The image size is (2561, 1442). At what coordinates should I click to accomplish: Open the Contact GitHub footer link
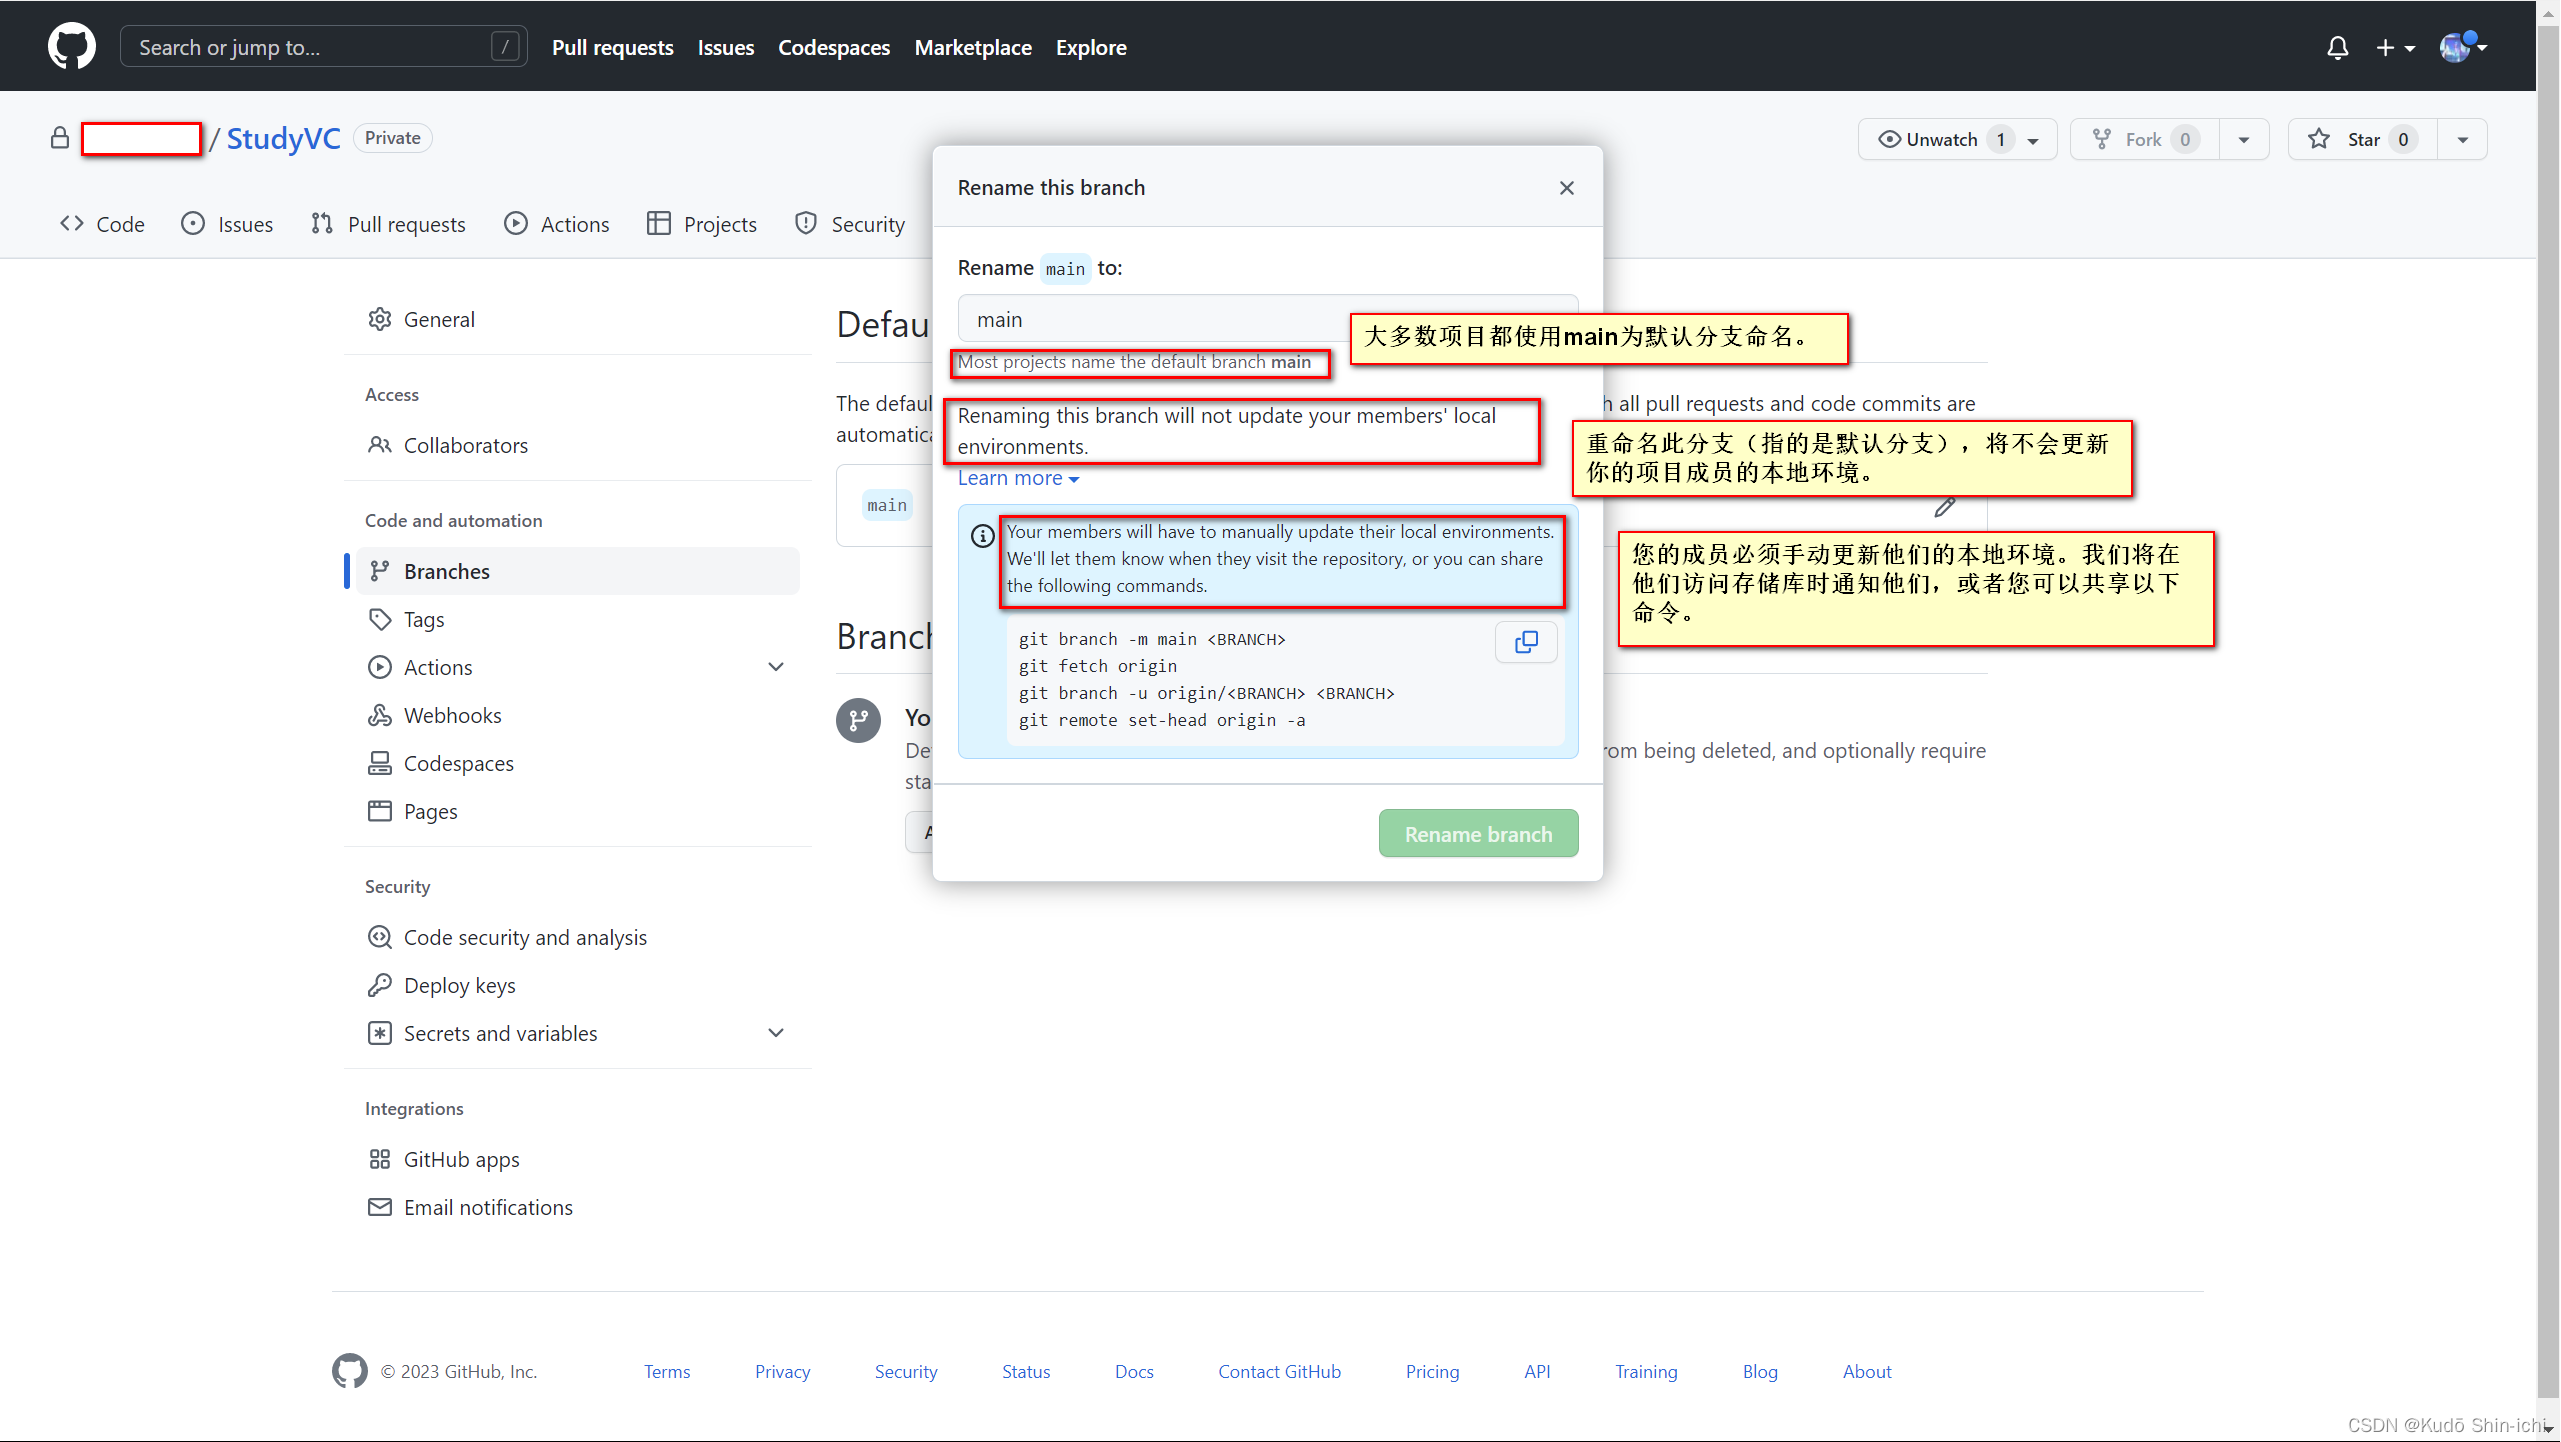tap(1279, 1371)
